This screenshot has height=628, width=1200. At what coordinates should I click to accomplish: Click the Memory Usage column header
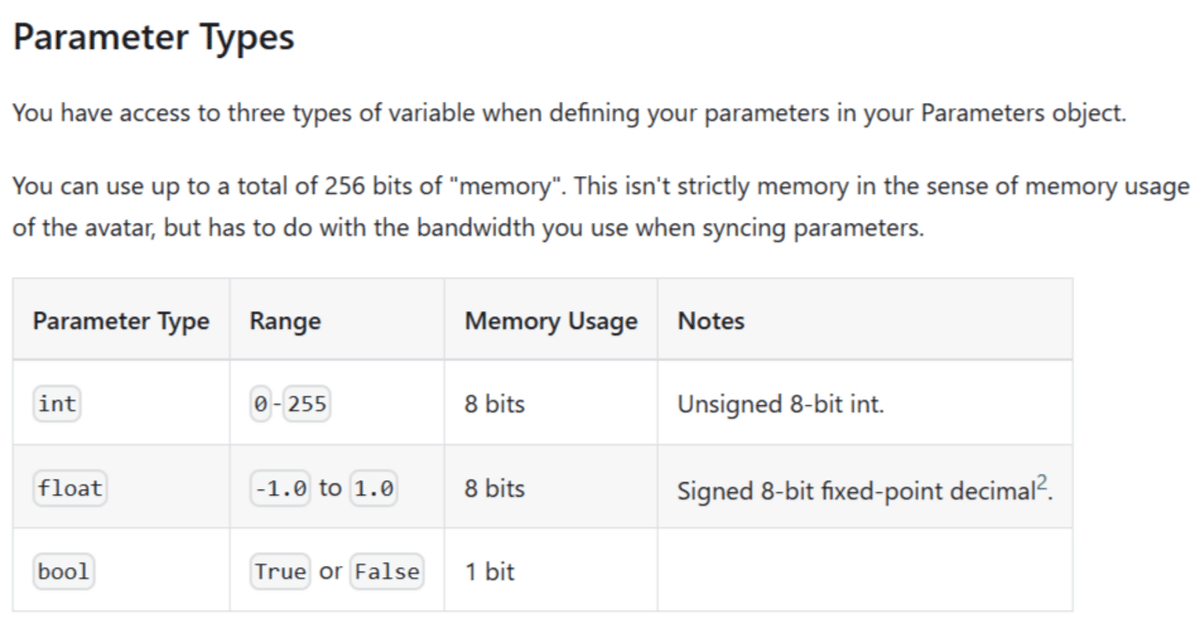tap(551, 321)
